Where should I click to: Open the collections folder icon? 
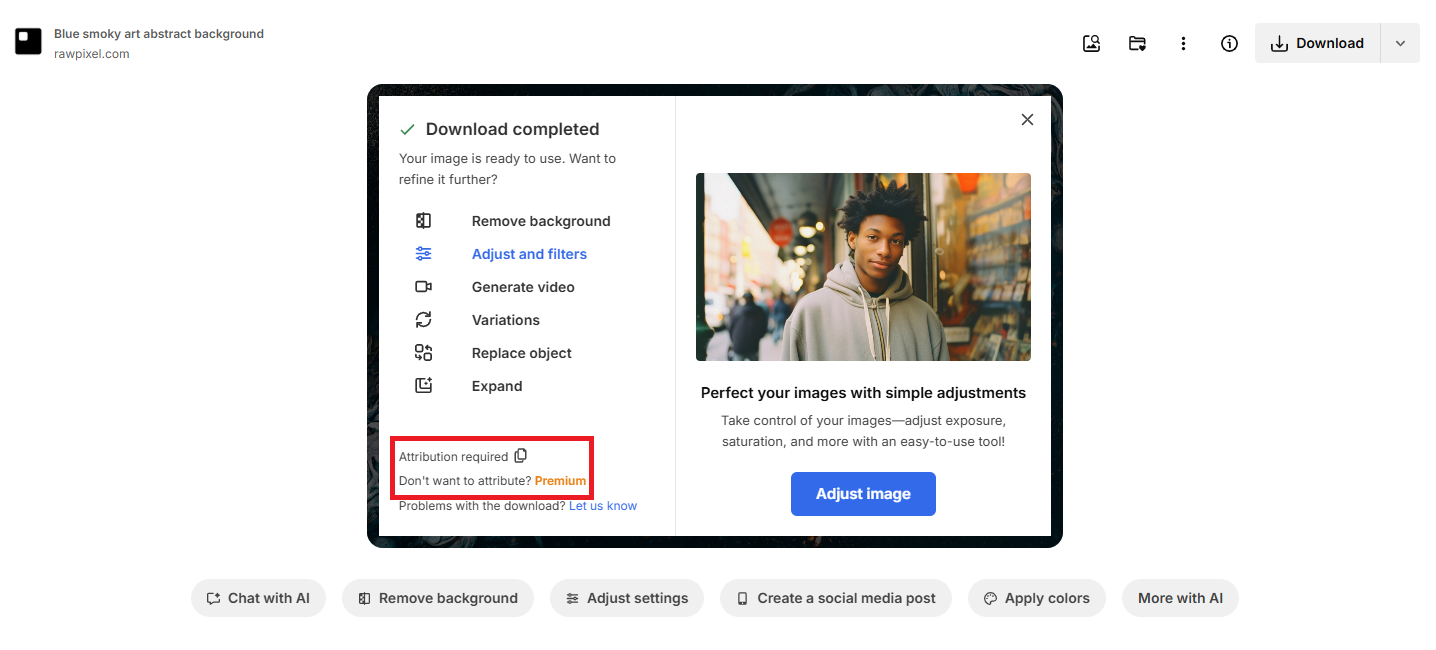(1137, 43)
